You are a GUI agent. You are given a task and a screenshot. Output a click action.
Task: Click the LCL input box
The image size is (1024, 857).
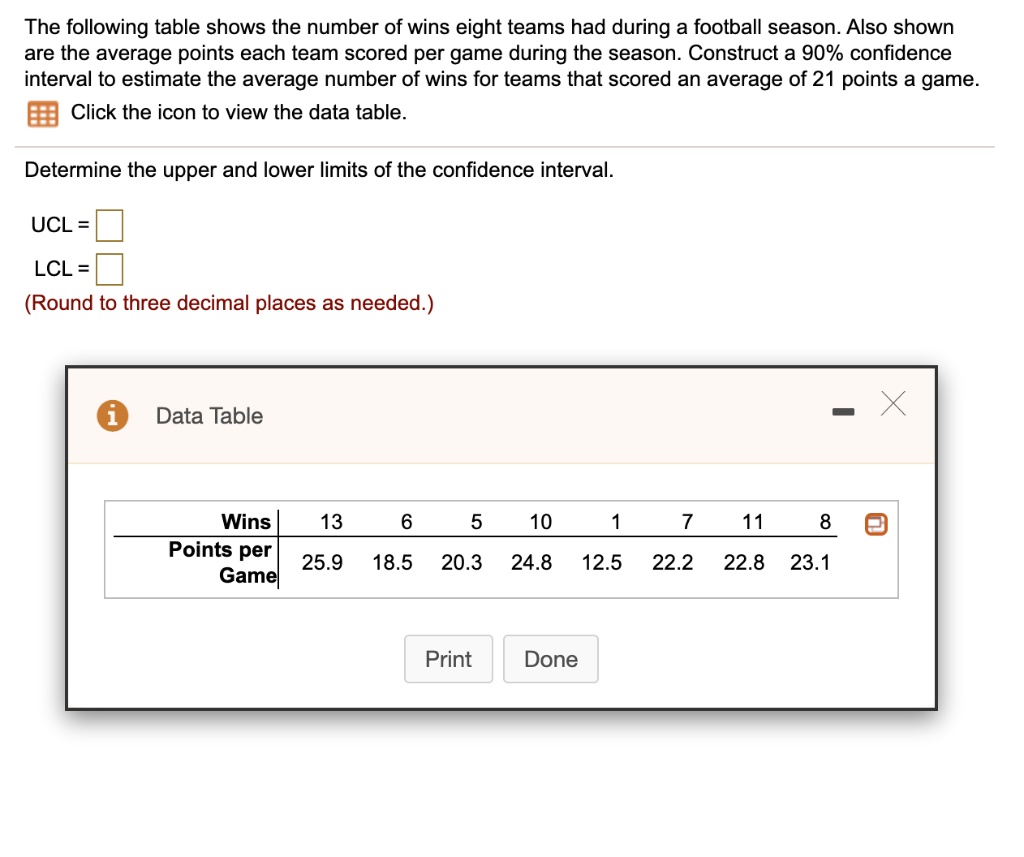(109, 268)
